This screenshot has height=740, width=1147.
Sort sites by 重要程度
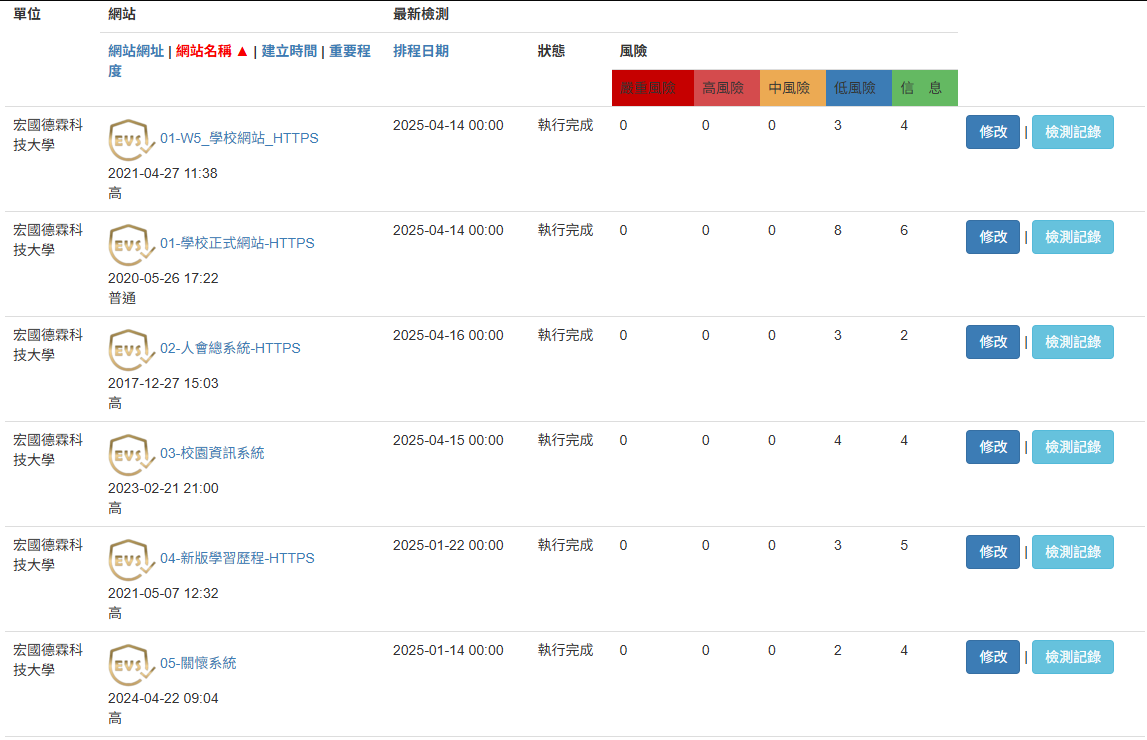pos(349,51)
